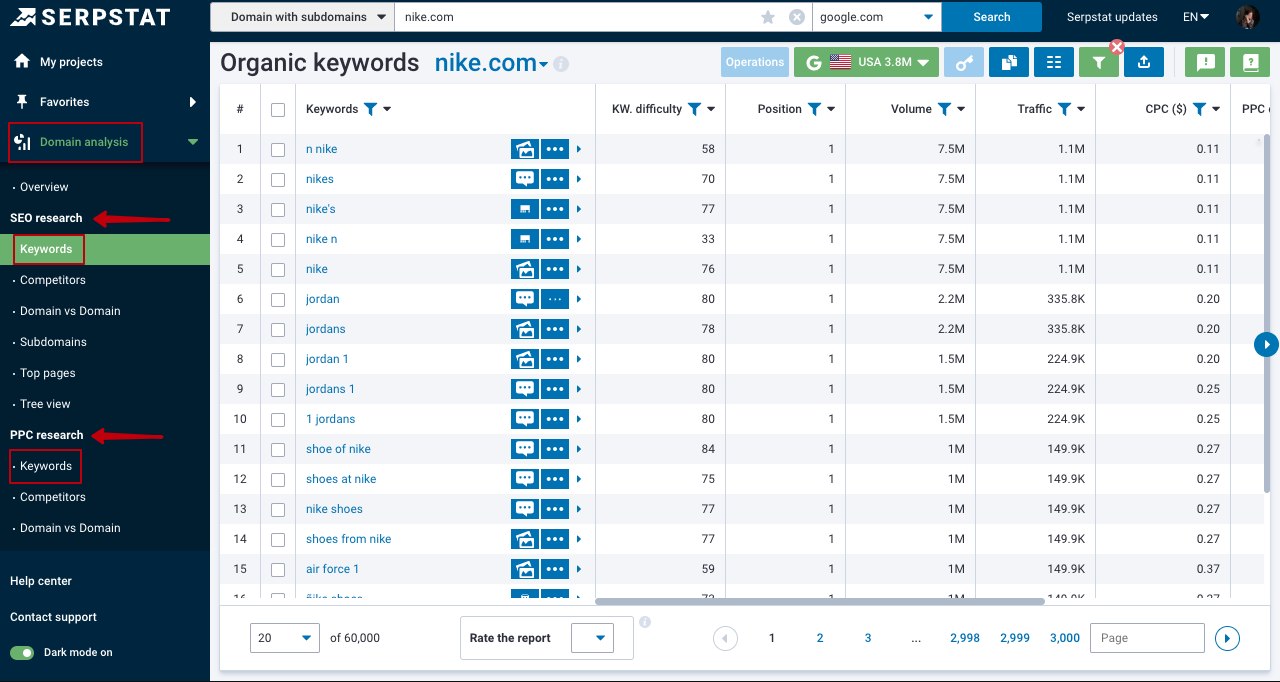The height and width of the screenshot is (682, 1280).
Task: Open the help book question icon
Action: click(x=1250, y=62)
